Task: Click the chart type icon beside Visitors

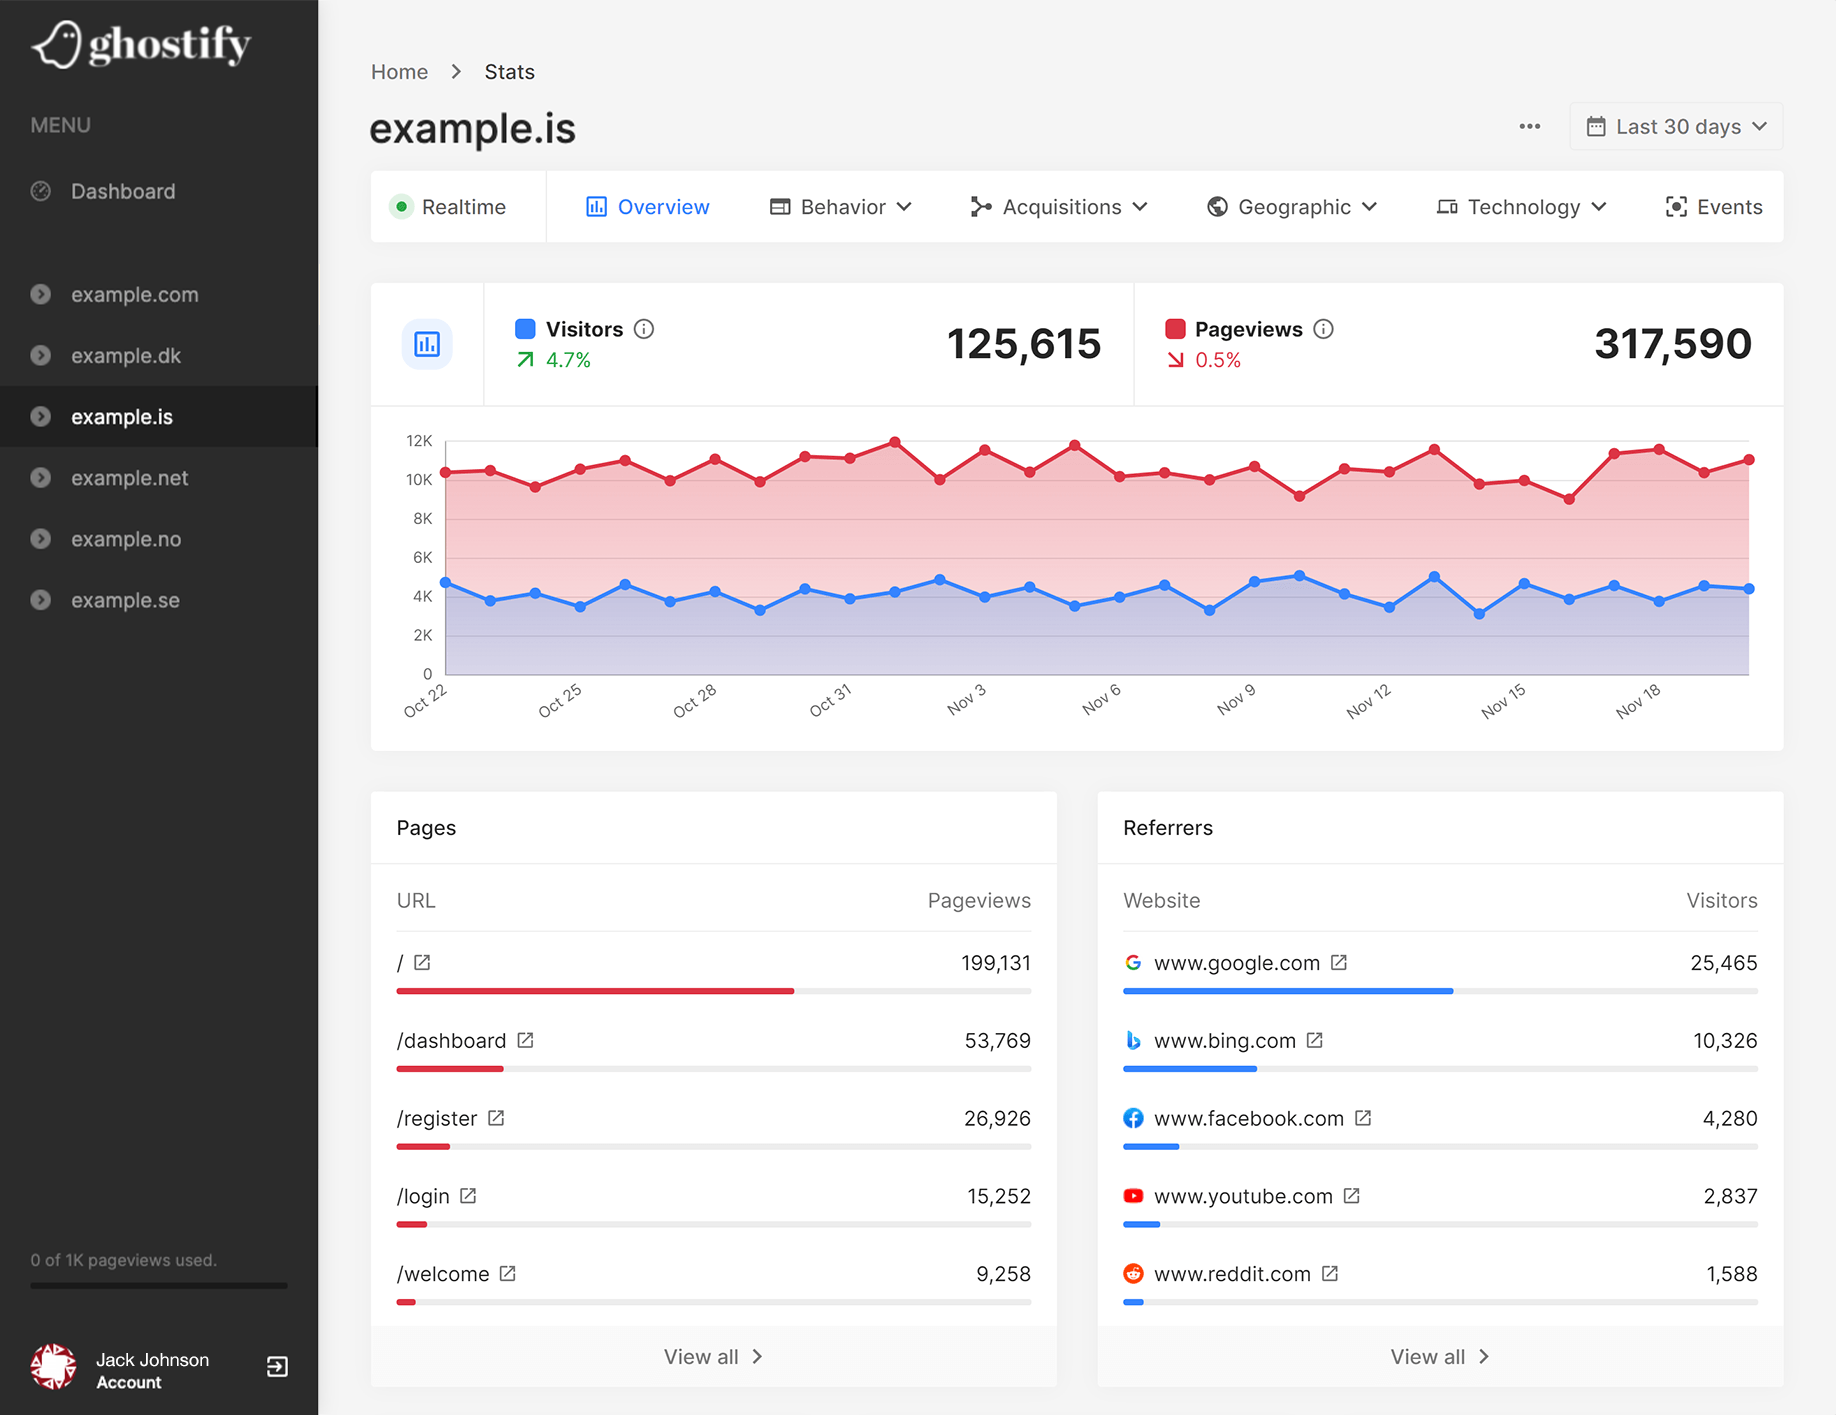Action: coord(427,345)
